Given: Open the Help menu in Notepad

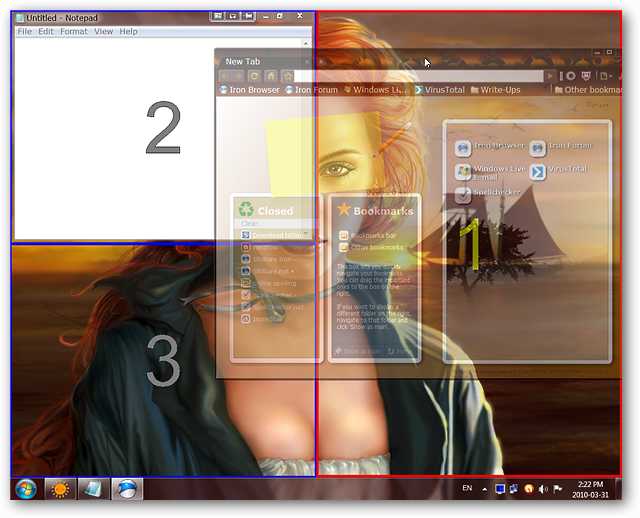Looking at the screenshot, I should [x=129, y=31].
